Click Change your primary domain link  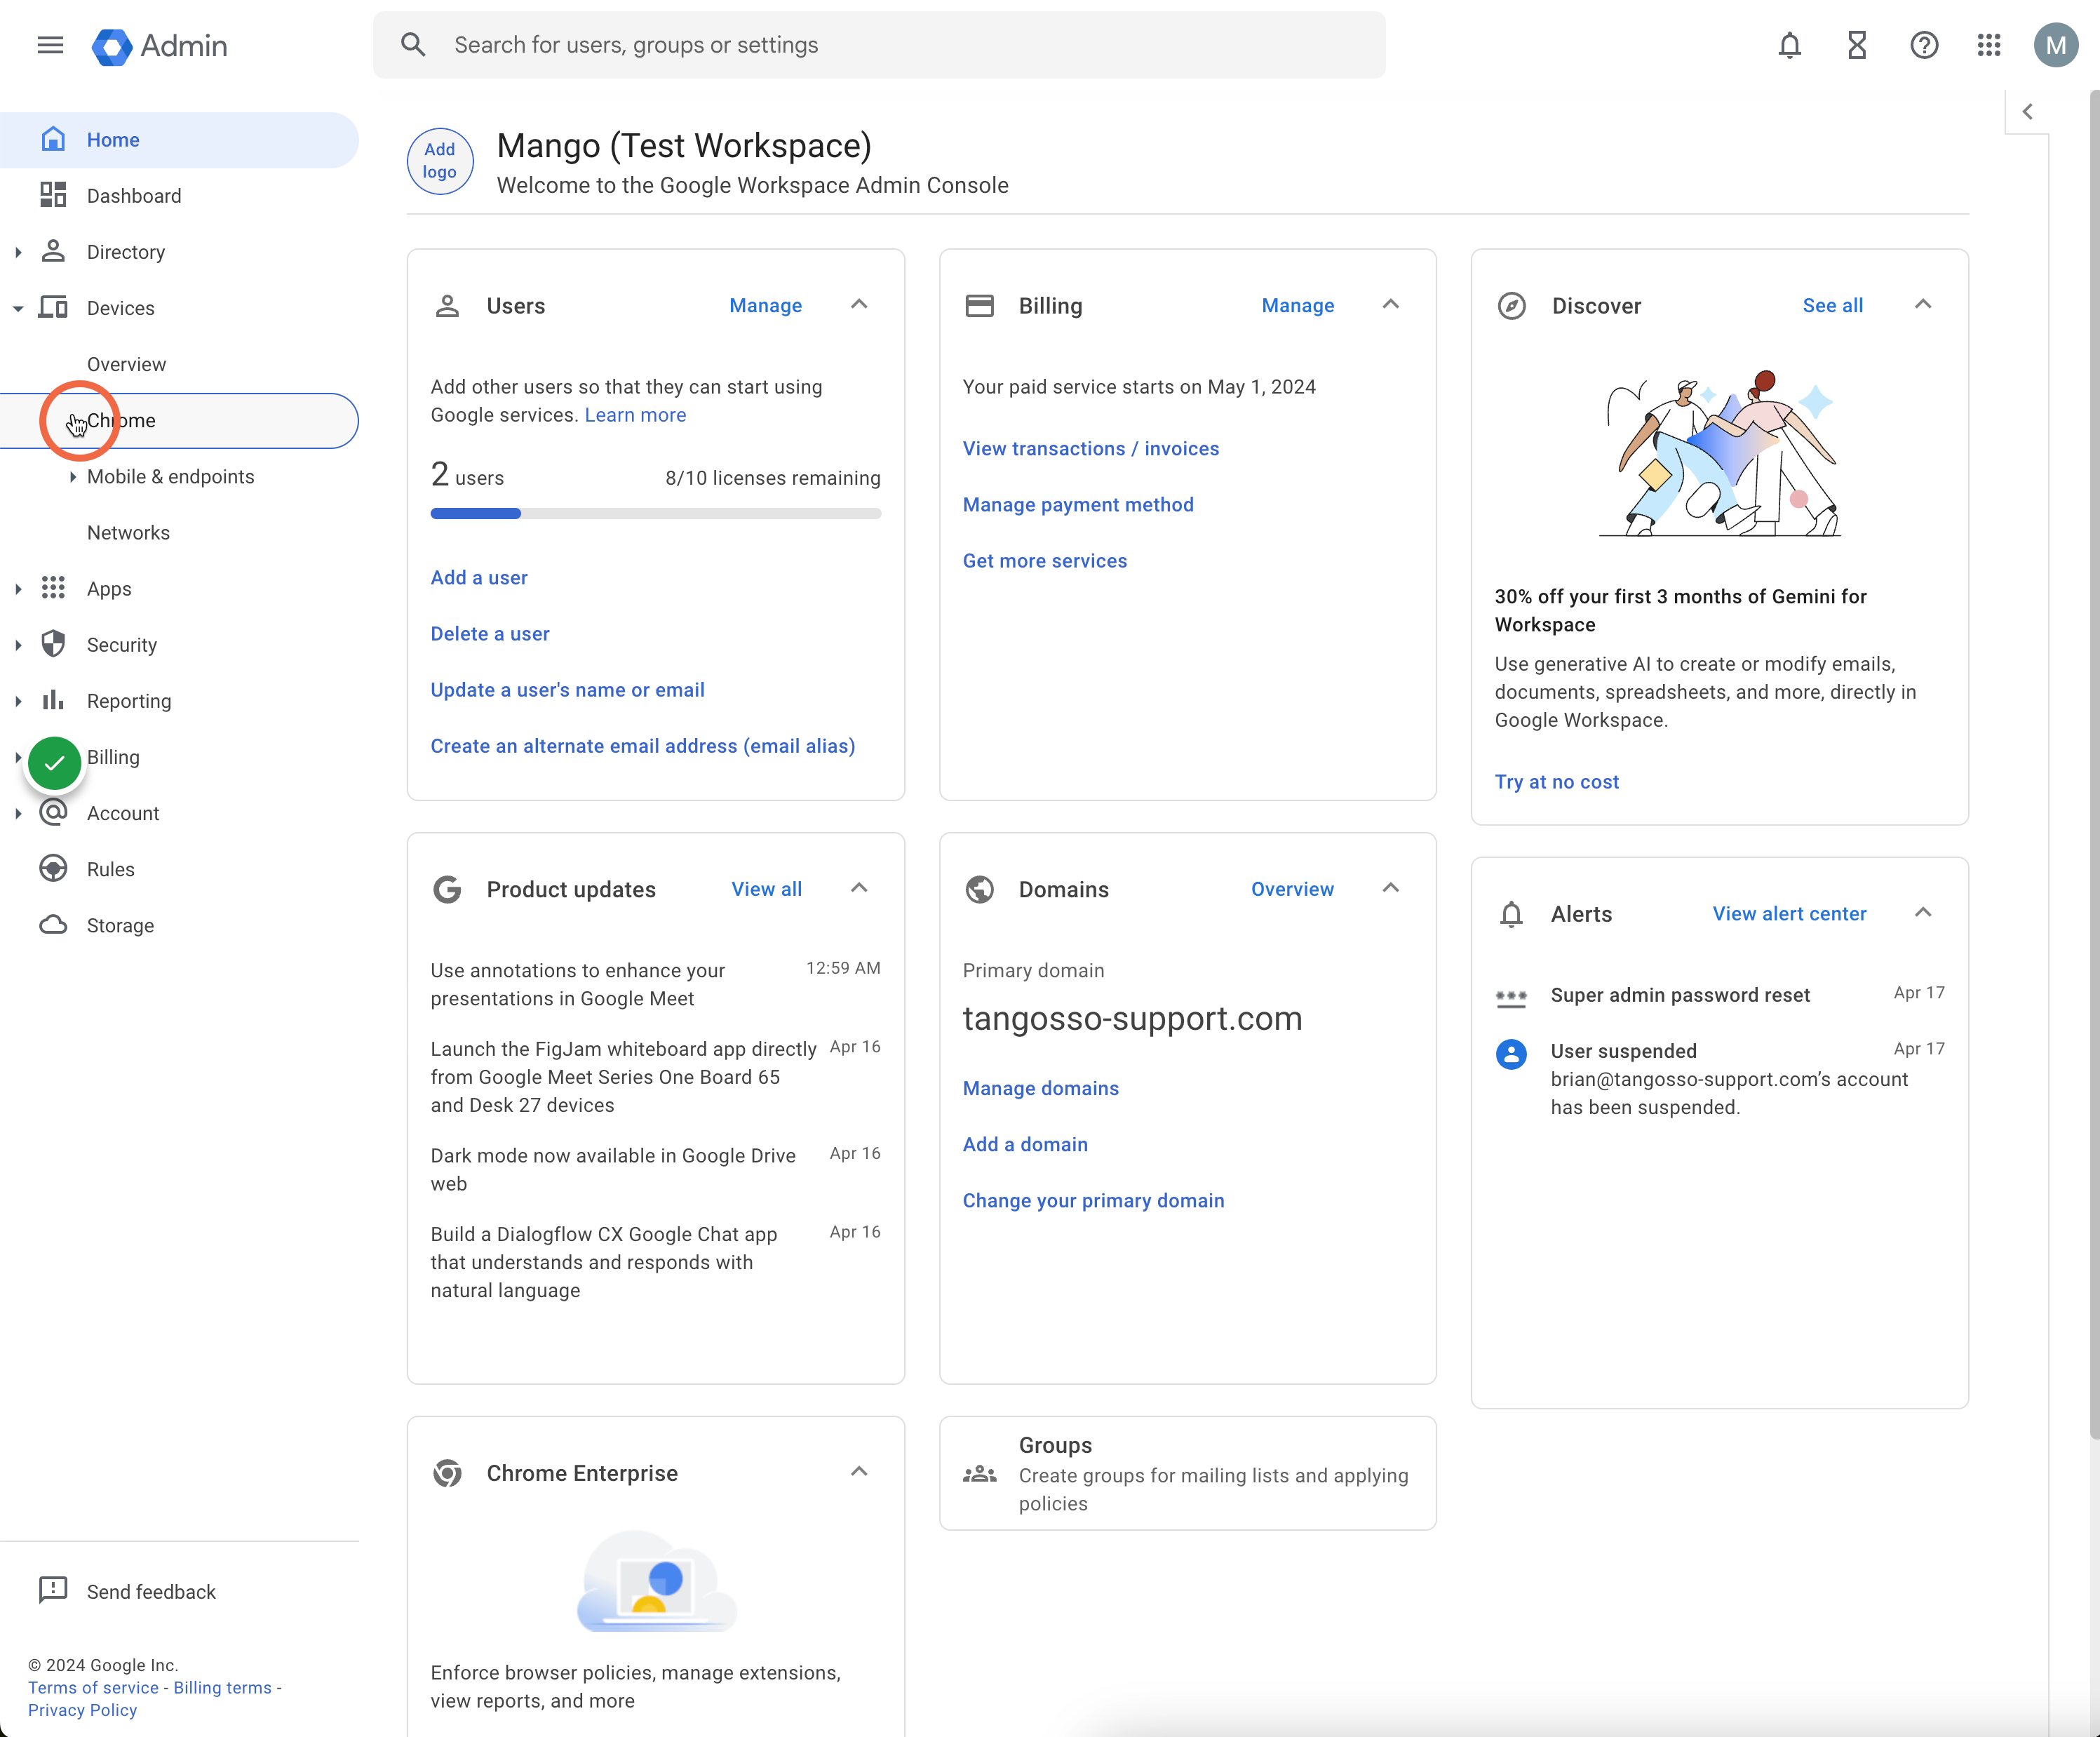1093,1200
